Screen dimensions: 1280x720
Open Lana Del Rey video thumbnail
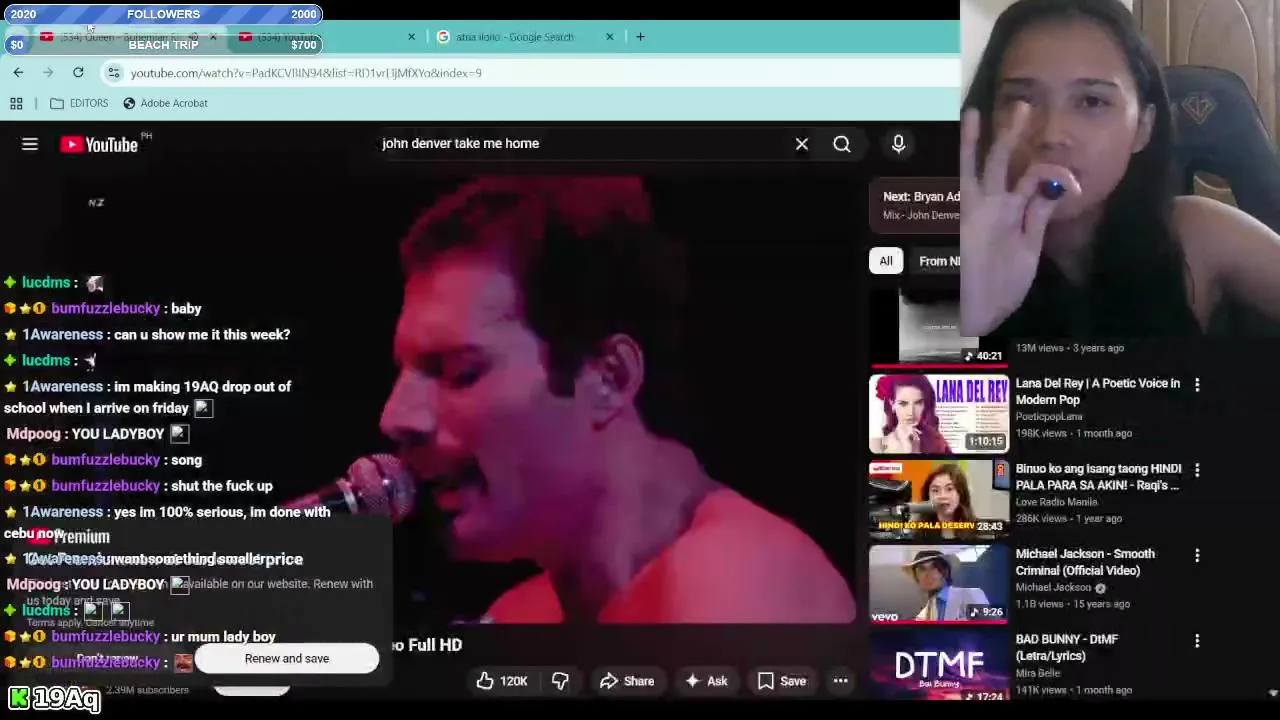pyautogui.click(x=939, y=413)
